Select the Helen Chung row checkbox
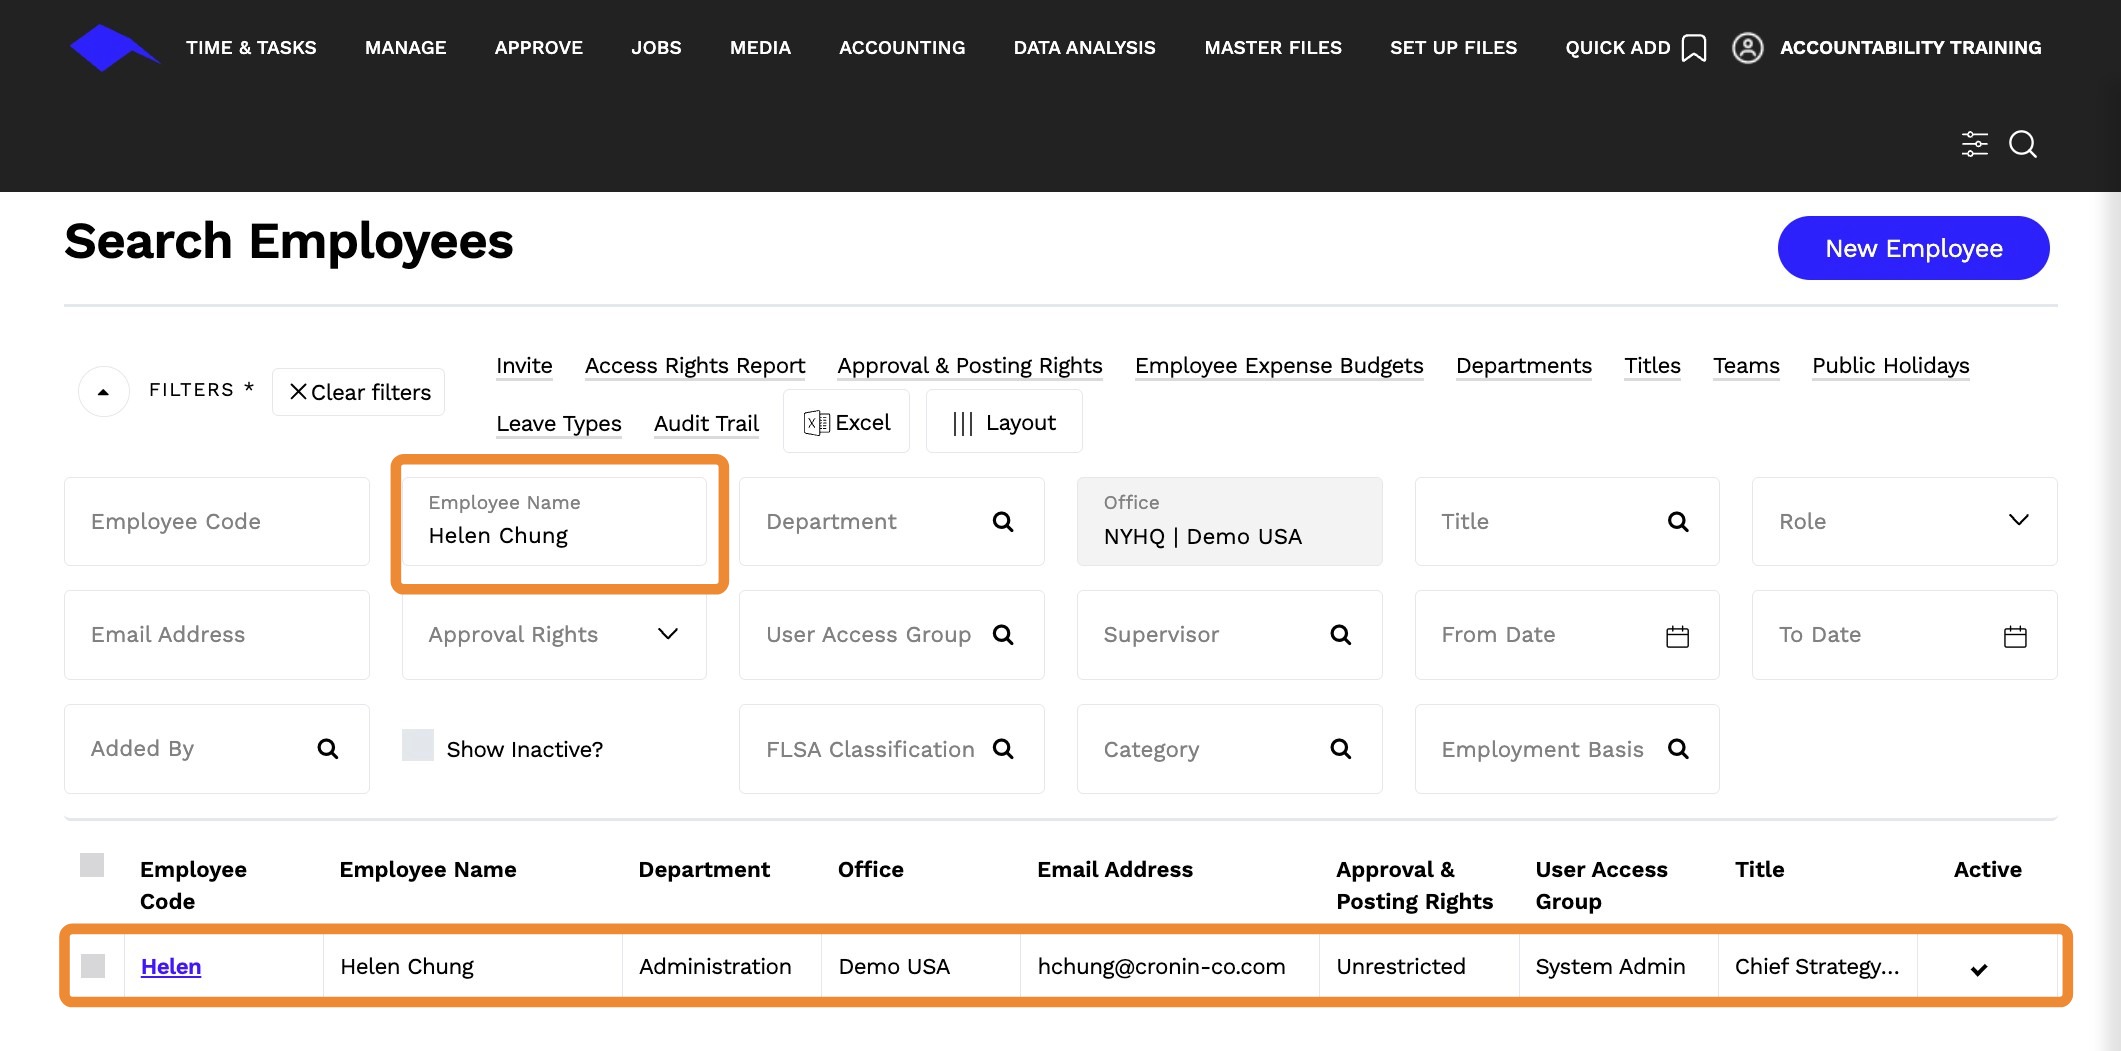The height and width of the screenshot is (1051, 2121). [x=93, y=966]
